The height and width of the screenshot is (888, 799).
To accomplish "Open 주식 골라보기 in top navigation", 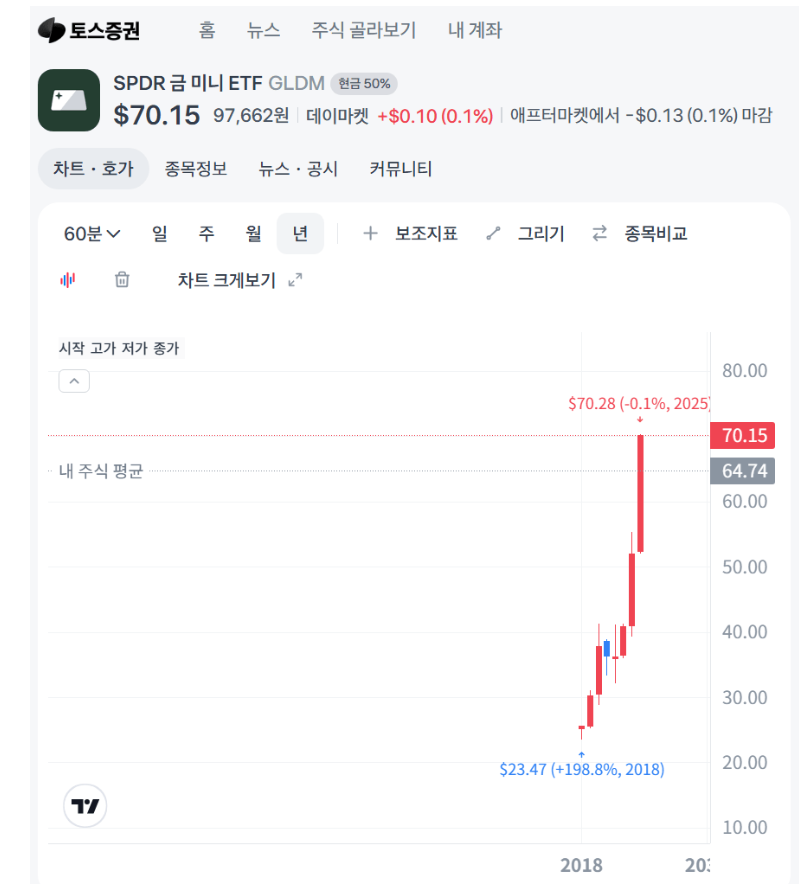I will (x=364, y=30).
